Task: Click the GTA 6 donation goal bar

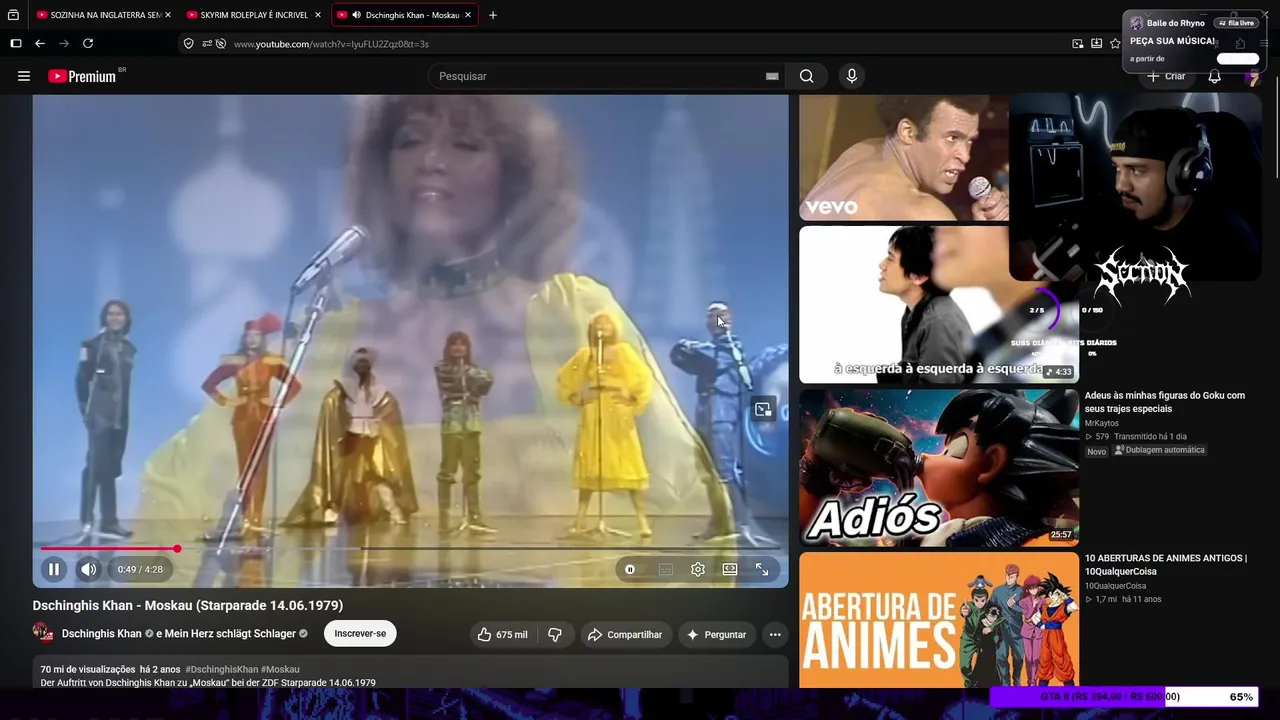Action: (1123, 697)
